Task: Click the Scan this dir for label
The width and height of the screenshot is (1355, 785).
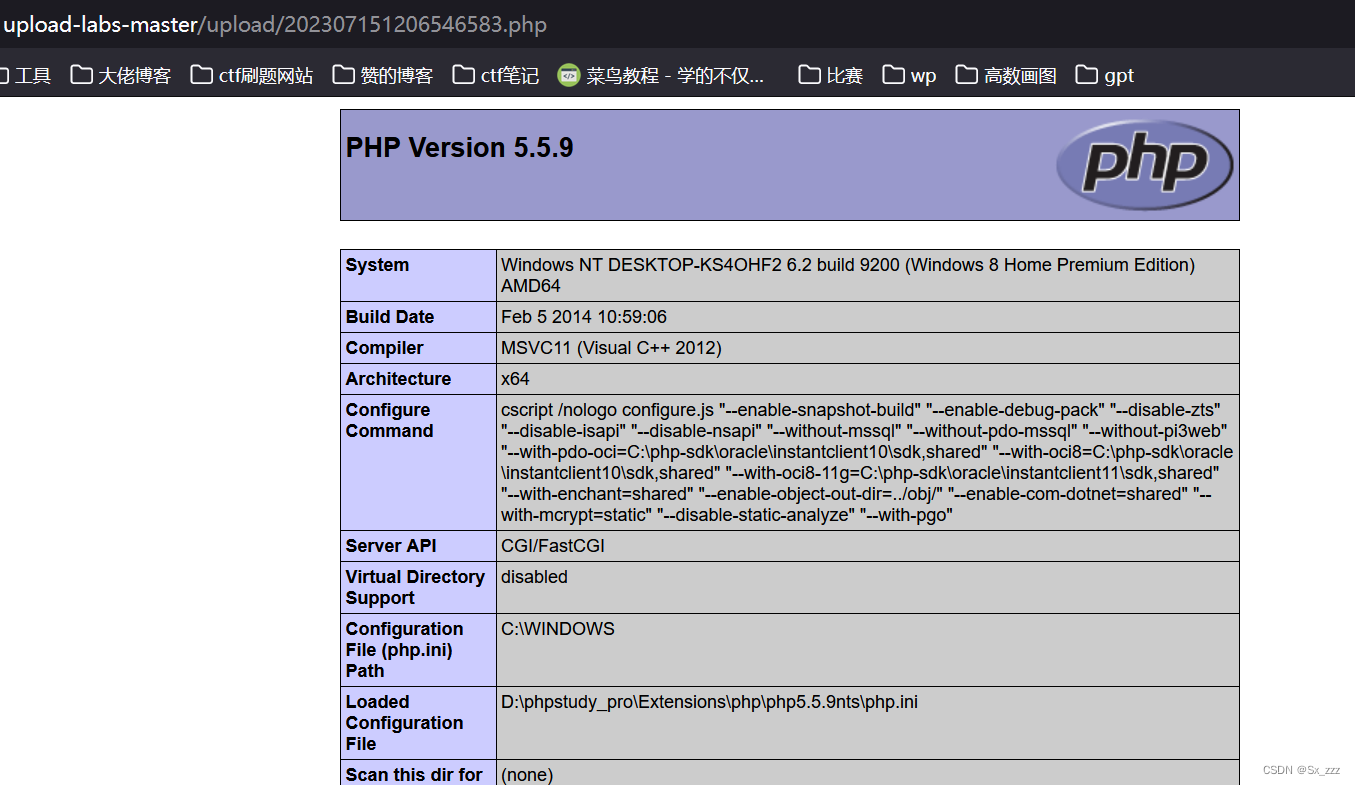Action: coord(414,775)
